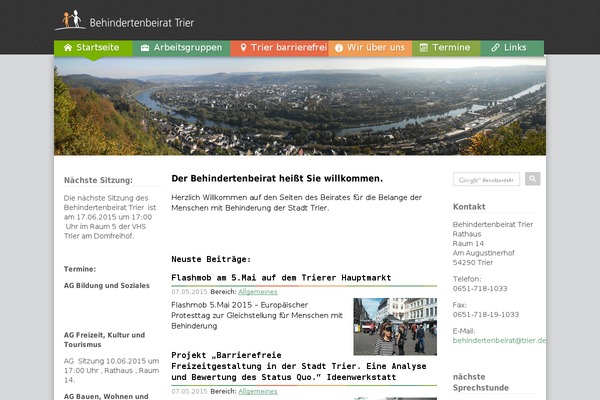Open the Links menu item
This screenshot has width=600, height=400.
(512, 48)
